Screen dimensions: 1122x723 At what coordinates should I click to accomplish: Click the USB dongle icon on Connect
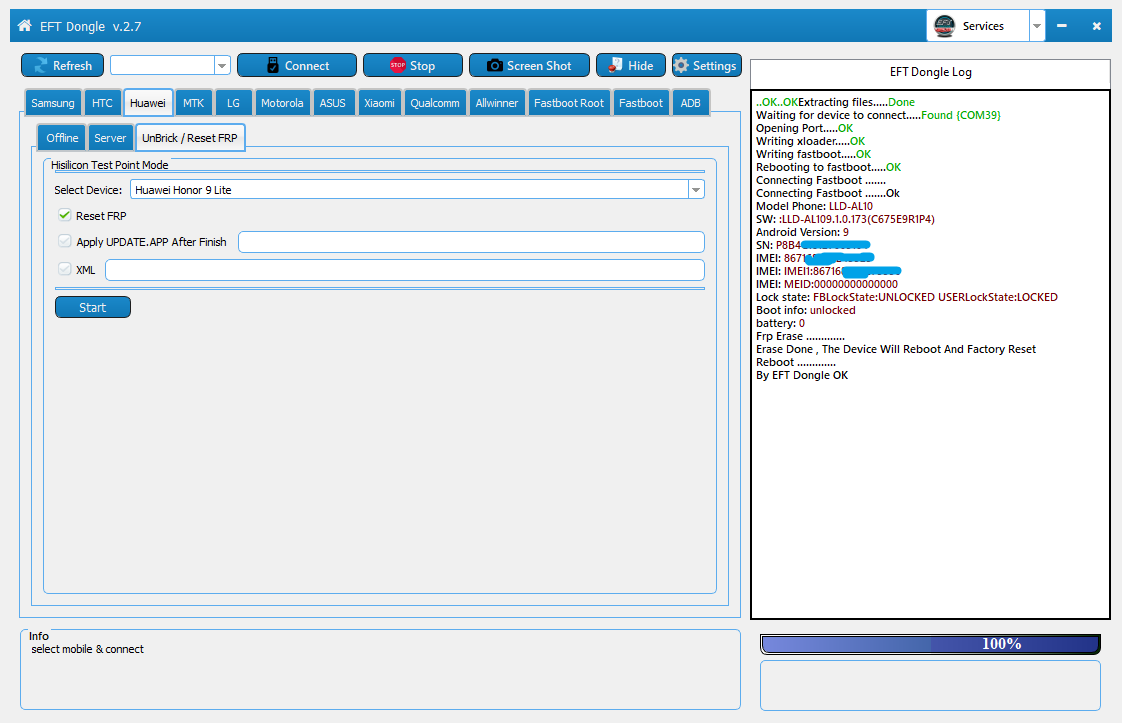[273, 65]
